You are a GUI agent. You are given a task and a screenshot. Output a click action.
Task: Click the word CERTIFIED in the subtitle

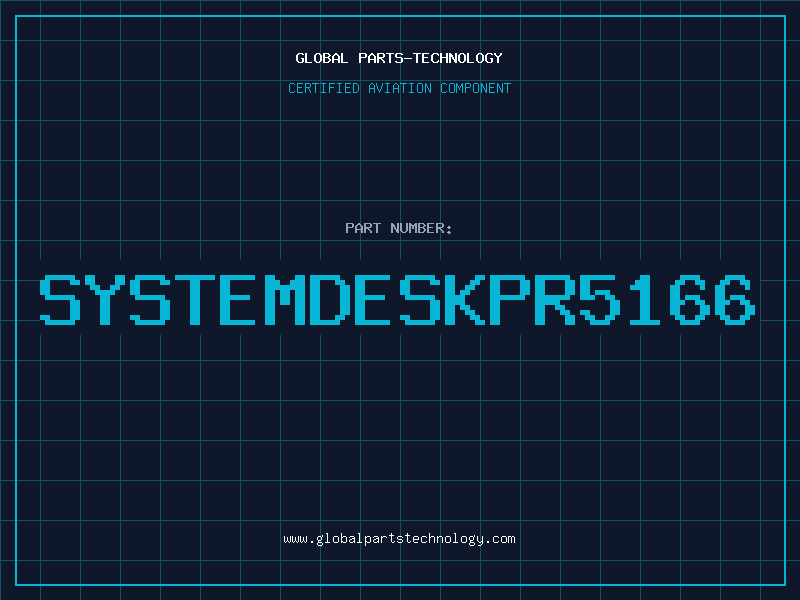tap(324, 88)
